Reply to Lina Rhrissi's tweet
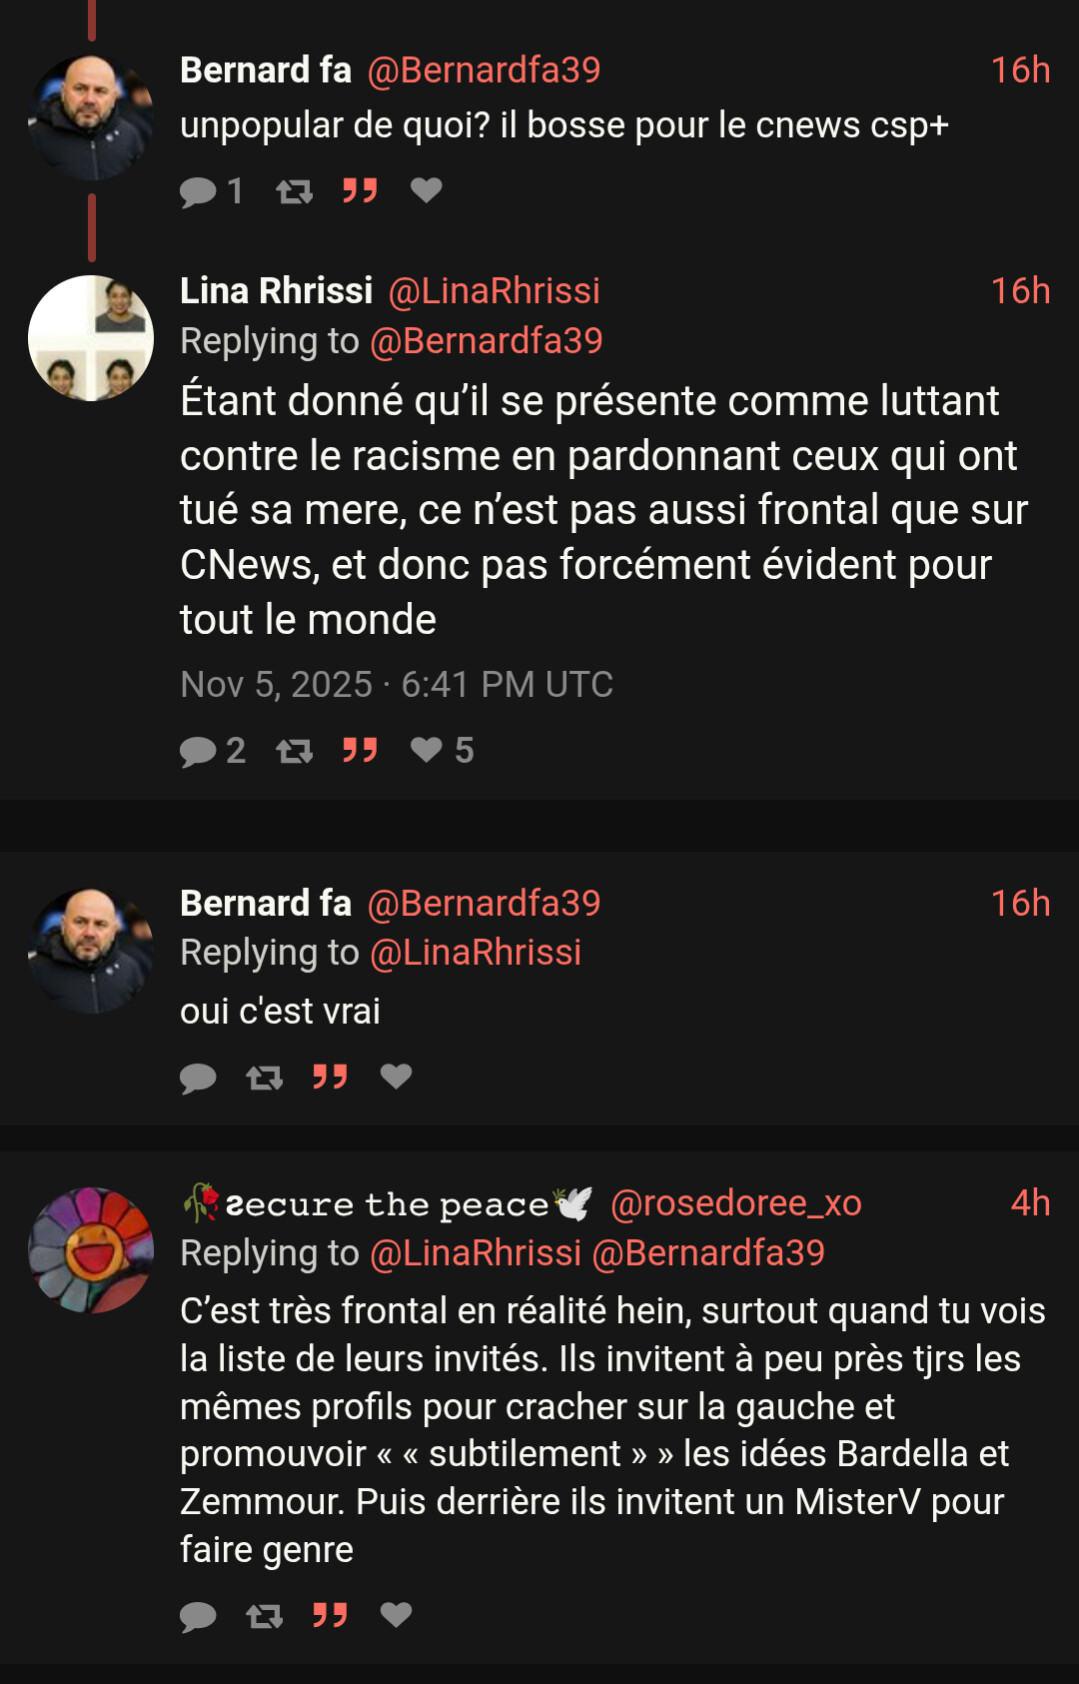Viewport: 1079px width, 1684px height. coord(198,751)
